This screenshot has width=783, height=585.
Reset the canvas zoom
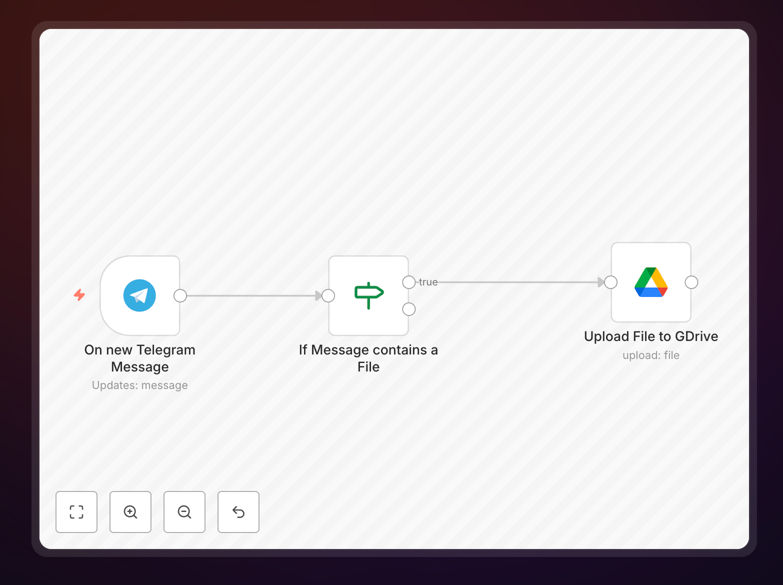pos(238,512)
